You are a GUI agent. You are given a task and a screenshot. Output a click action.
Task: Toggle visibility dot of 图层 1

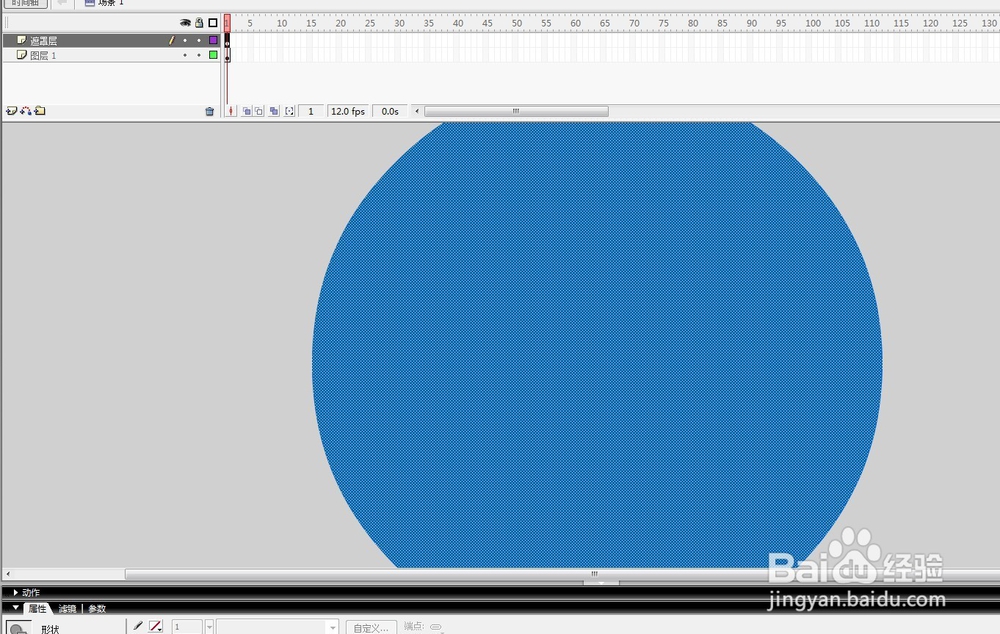click(185, 55)
